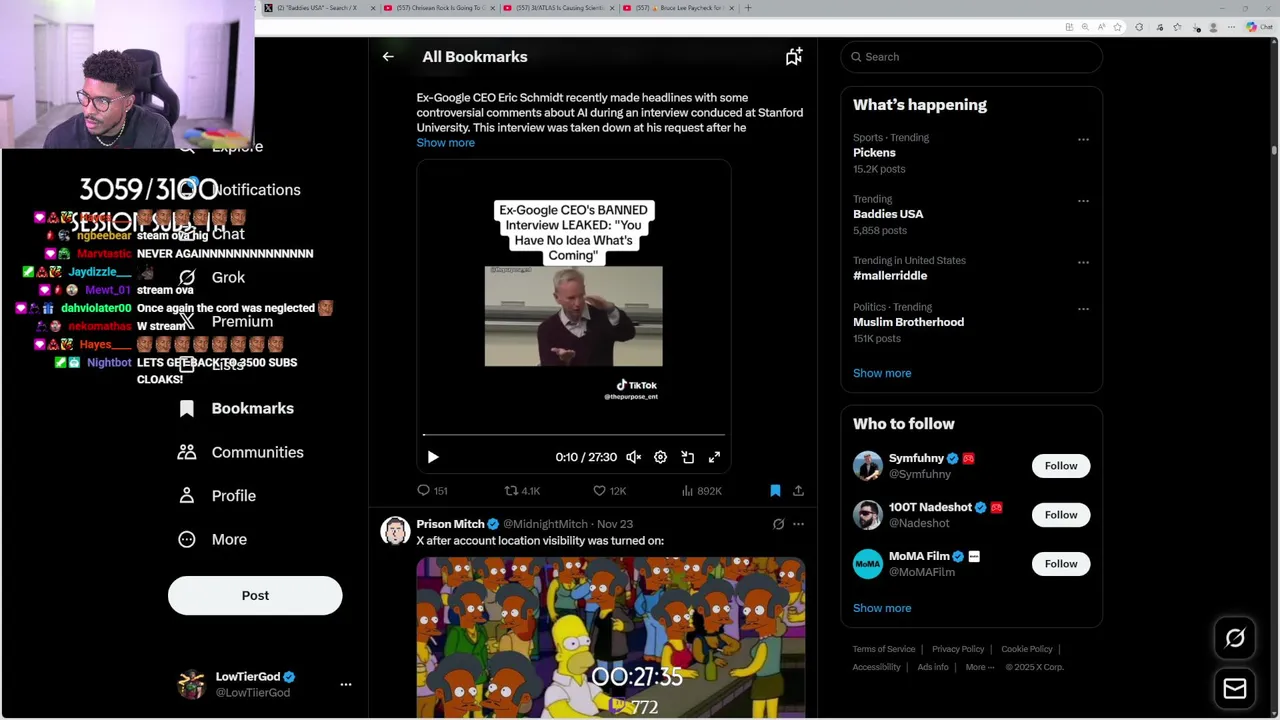This screenshot has width=1280, height=720.
Task: View analytics showing 892K views
Action: (x=701, y=491)
